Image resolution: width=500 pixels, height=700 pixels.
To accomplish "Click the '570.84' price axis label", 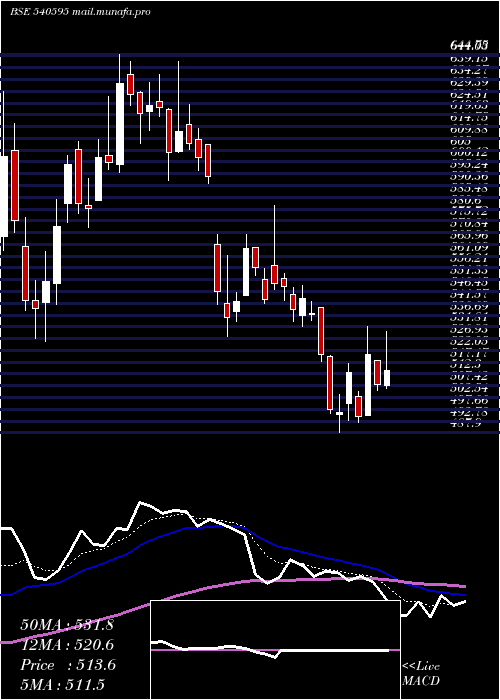I will point(469,223).
